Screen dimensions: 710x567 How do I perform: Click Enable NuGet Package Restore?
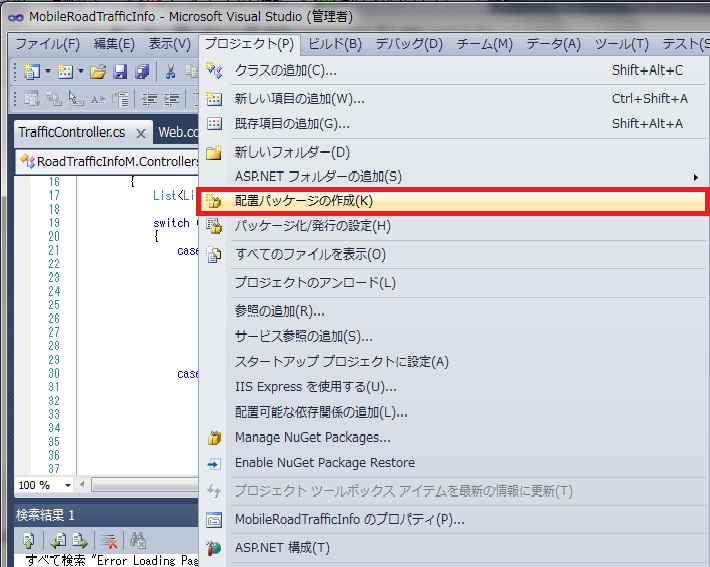(x=453, y=463)
